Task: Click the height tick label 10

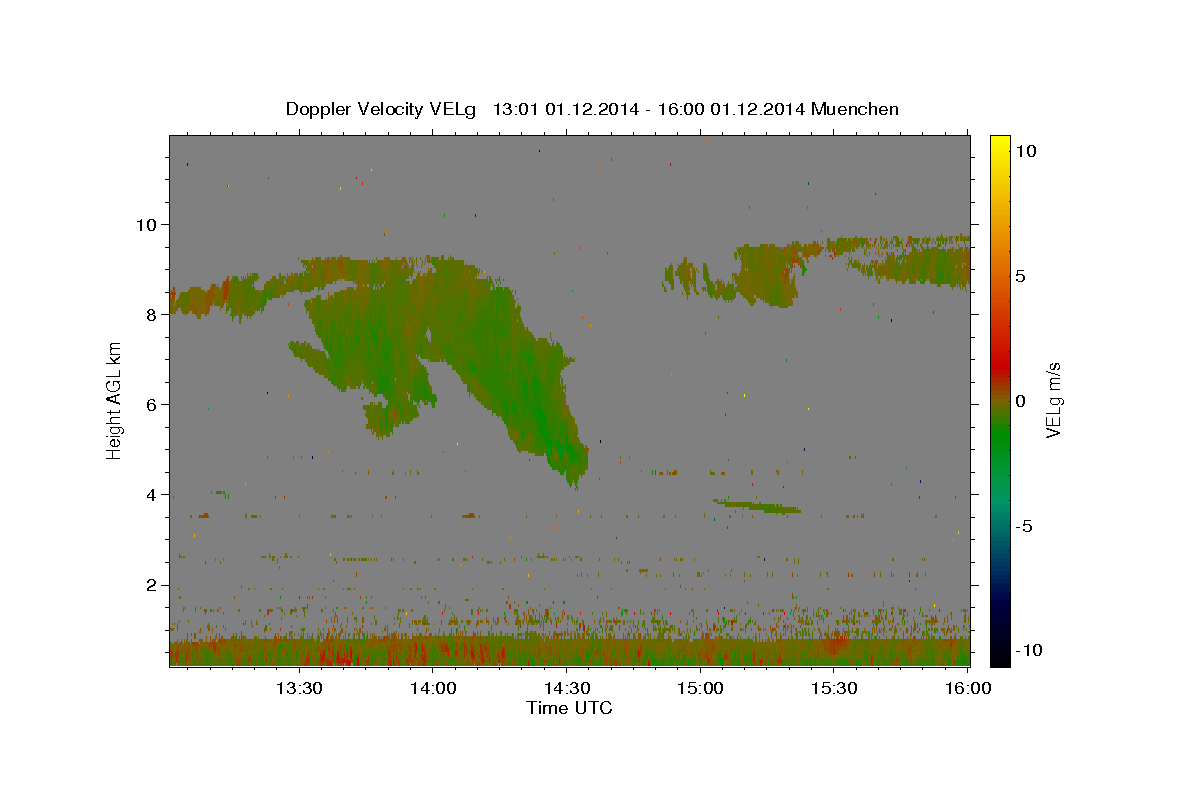Action: [x=149, y=224]
